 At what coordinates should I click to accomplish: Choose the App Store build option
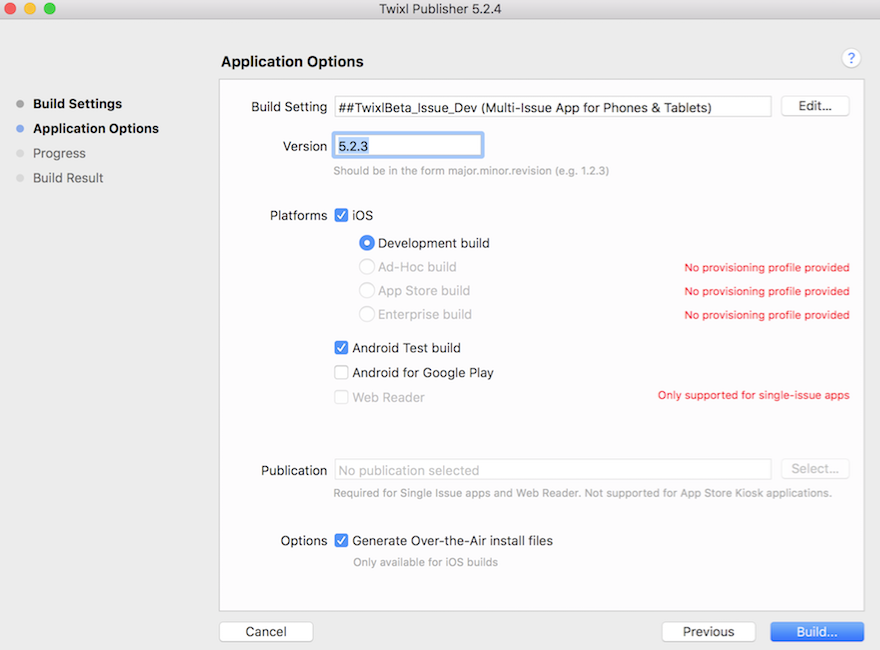click(x=366, y=290)
